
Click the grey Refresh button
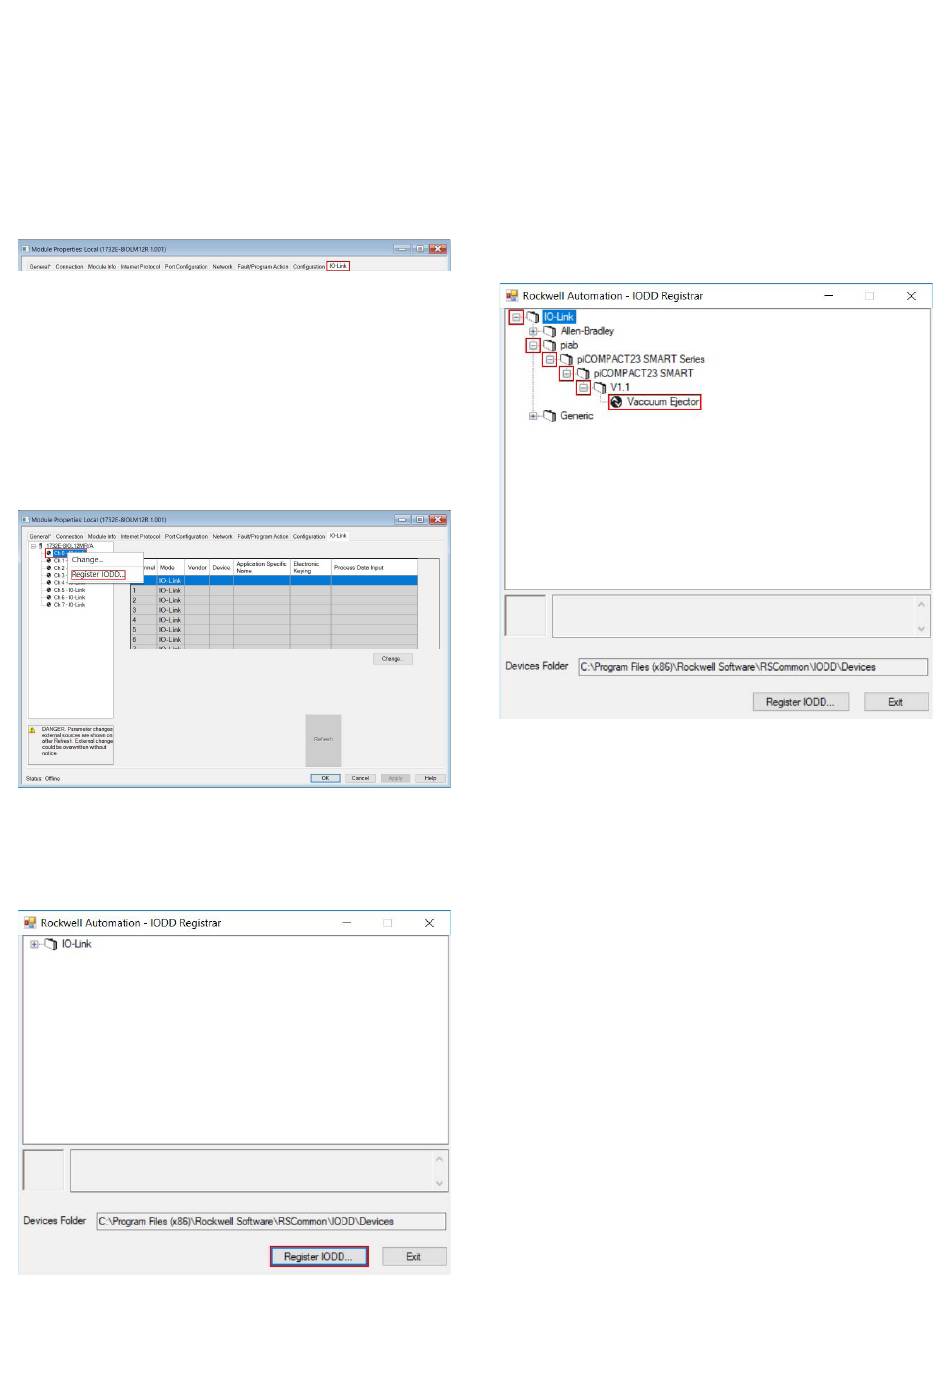323,740
